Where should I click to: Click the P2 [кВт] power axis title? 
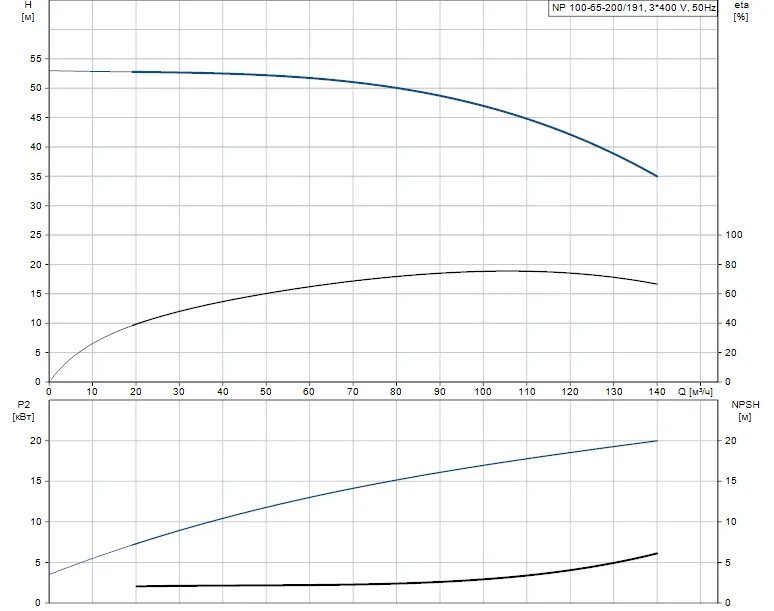[x=24, y=411]
